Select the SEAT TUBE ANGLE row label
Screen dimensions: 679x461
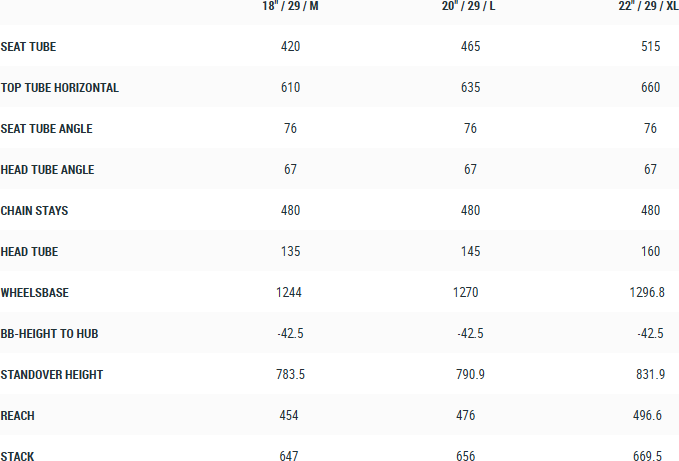pyautogui.click(x=46, y=129)
